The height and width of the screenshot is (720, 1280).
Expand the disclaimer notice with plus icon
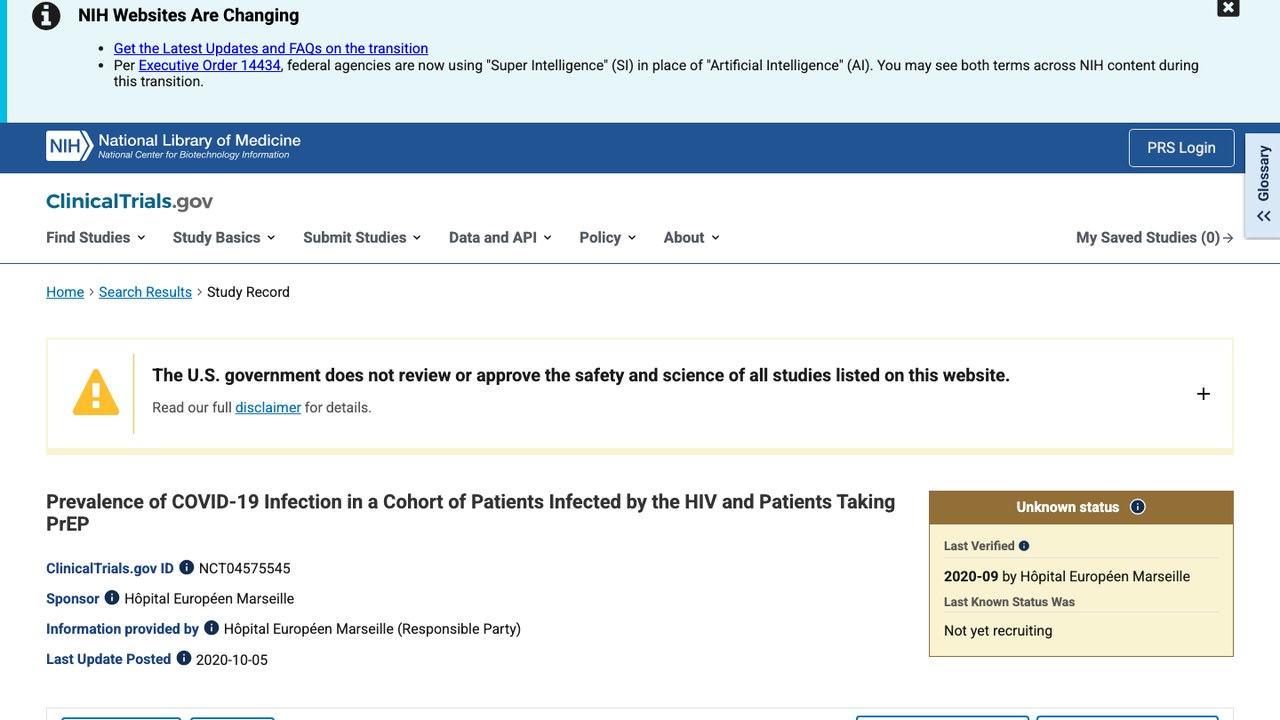point(1203,394)
